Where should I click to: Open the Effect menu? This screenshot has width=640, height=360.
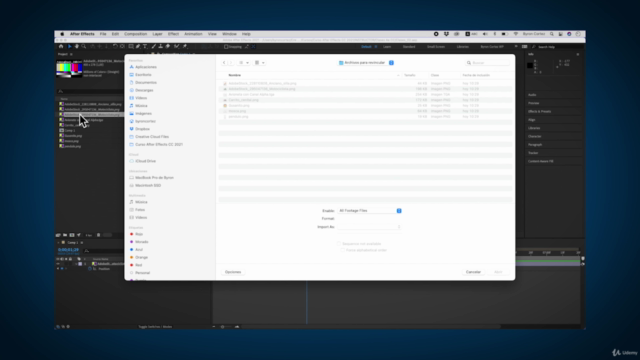173,34
